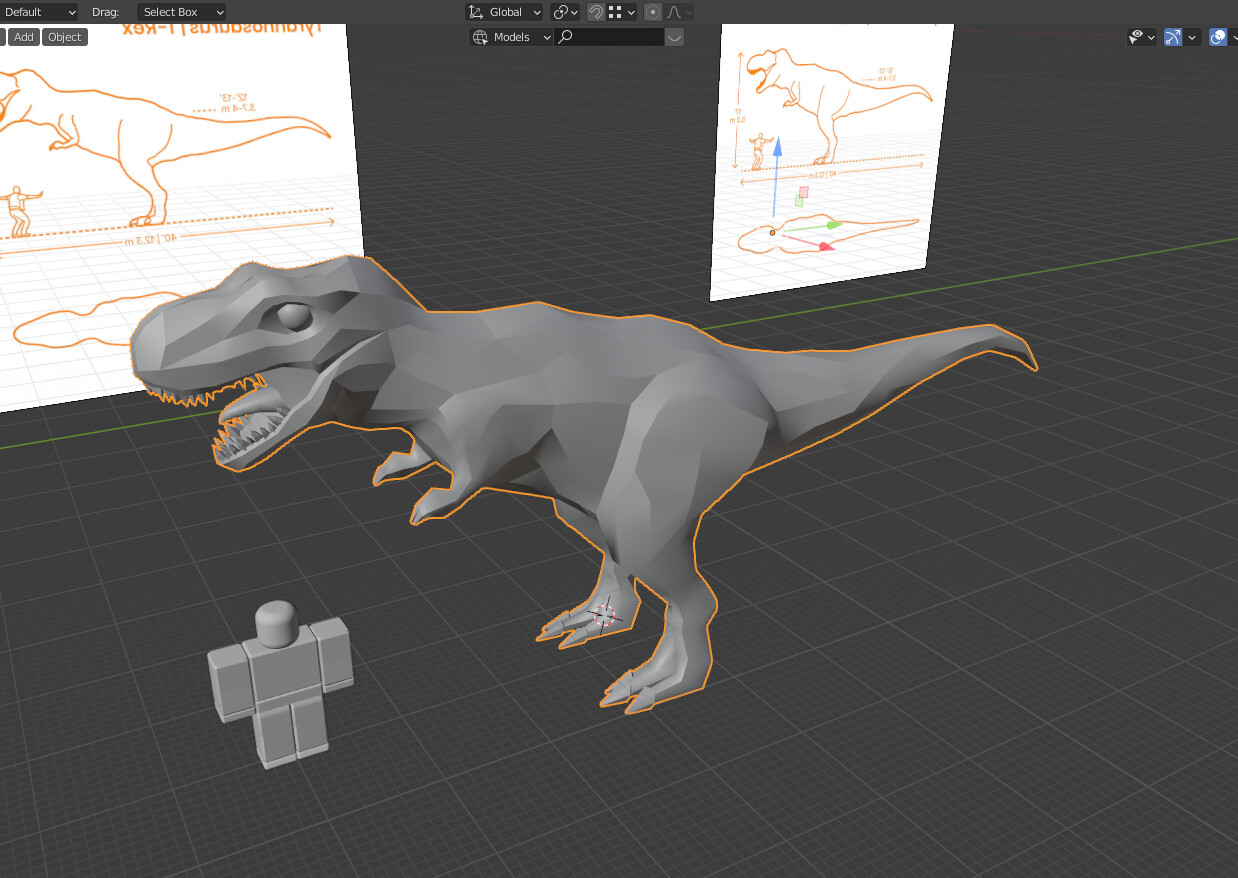Toggle the viewport gizmos arrow icon

pos(1172,37)
